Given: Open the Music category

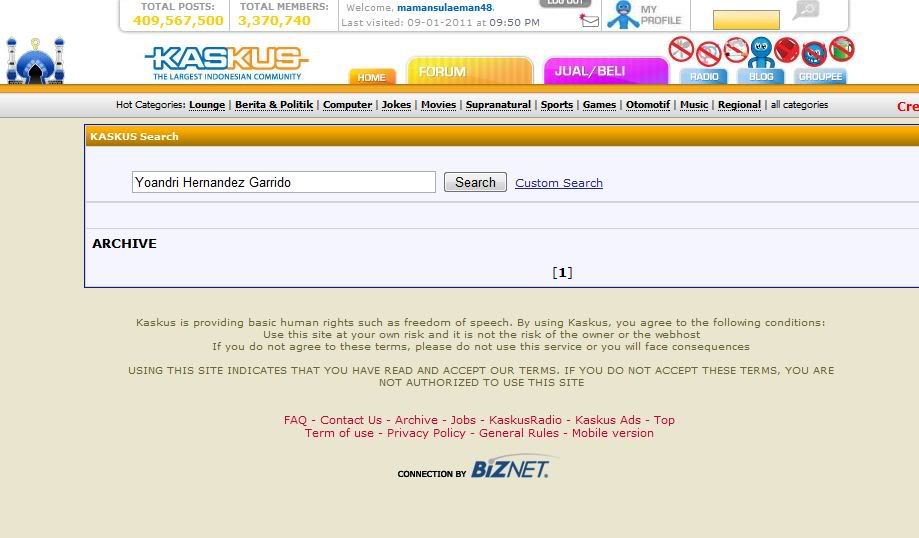Looking at the screenshot, I should point(694,104).
